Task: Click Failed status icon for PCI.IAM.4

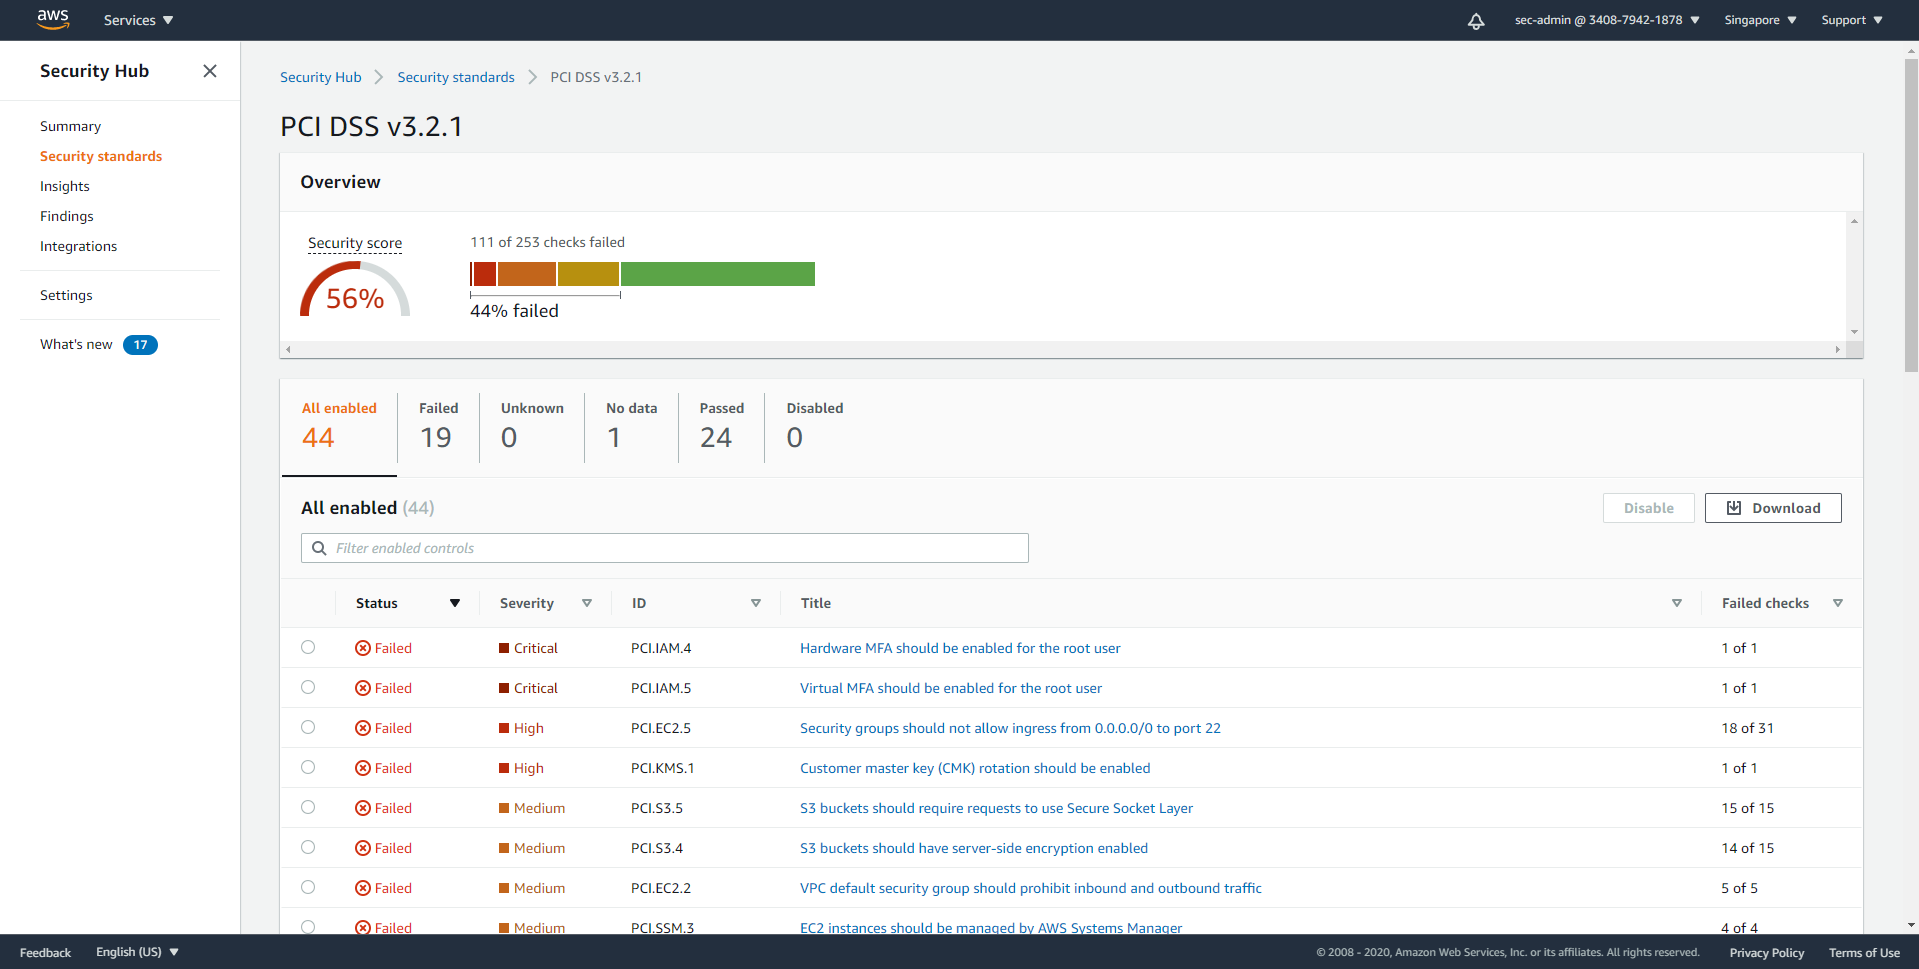Action: (363, 648)
